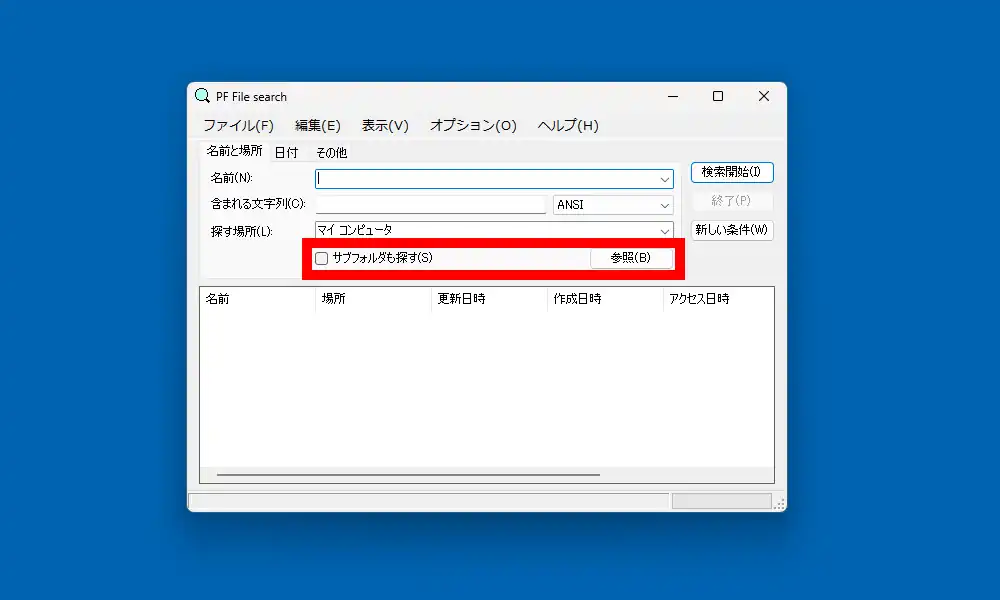Open the ファイル(F) menu

[239, 126]
